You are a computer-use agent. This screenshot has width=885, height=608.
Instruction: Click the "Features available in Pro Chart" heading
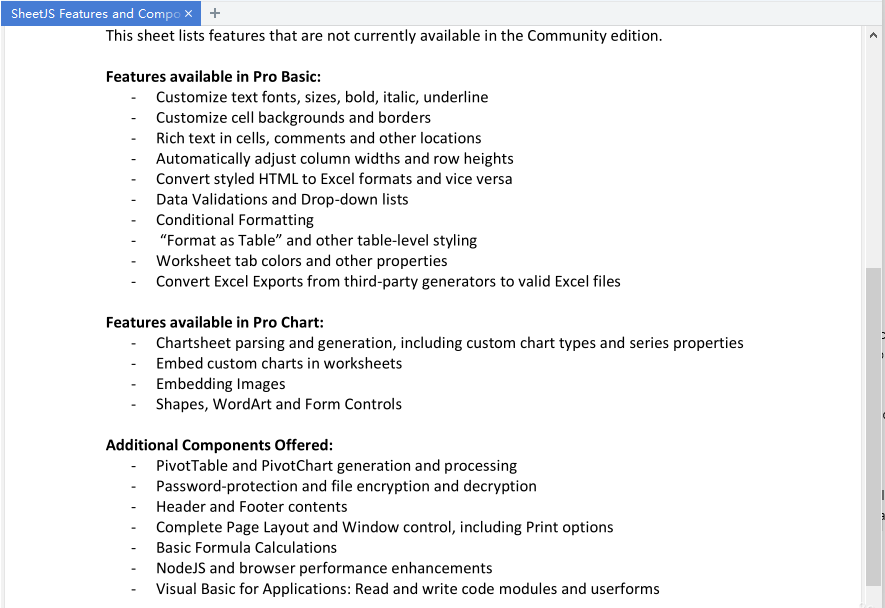coord(214,322)
